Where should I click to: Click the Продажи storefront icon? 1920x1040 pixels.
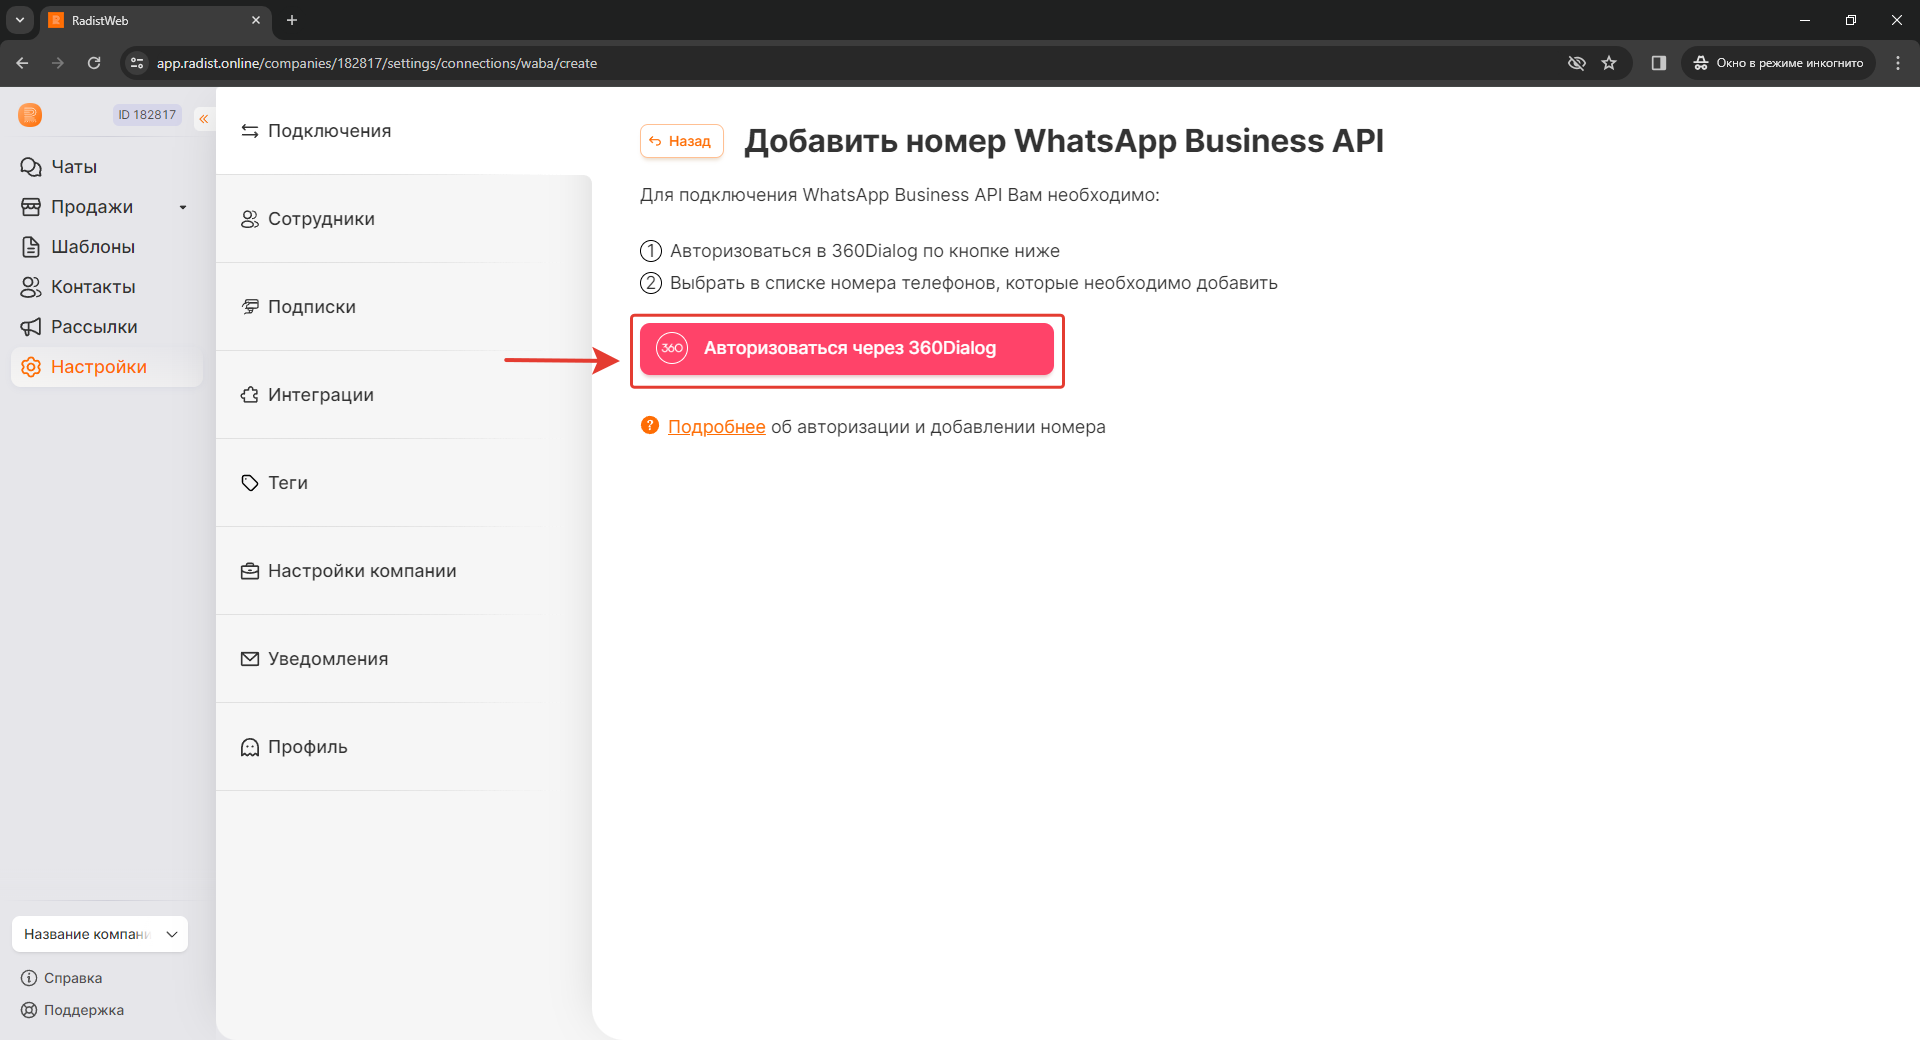point(31,207)
